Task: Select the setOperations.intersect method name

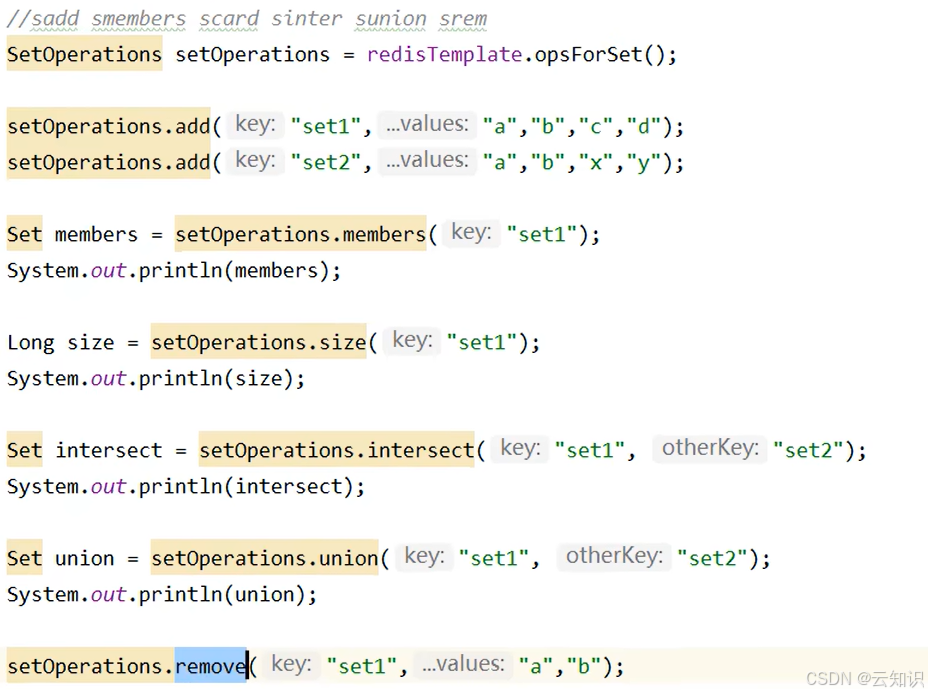Action: tap(335, 449)
